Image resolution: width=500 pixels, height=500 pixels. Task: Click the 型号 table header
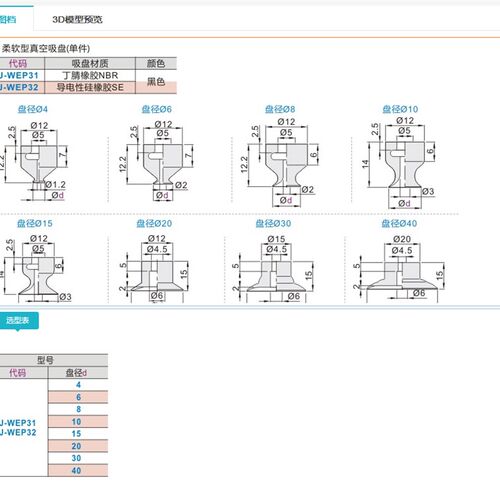pyautogui.click(x=54, y=360)
